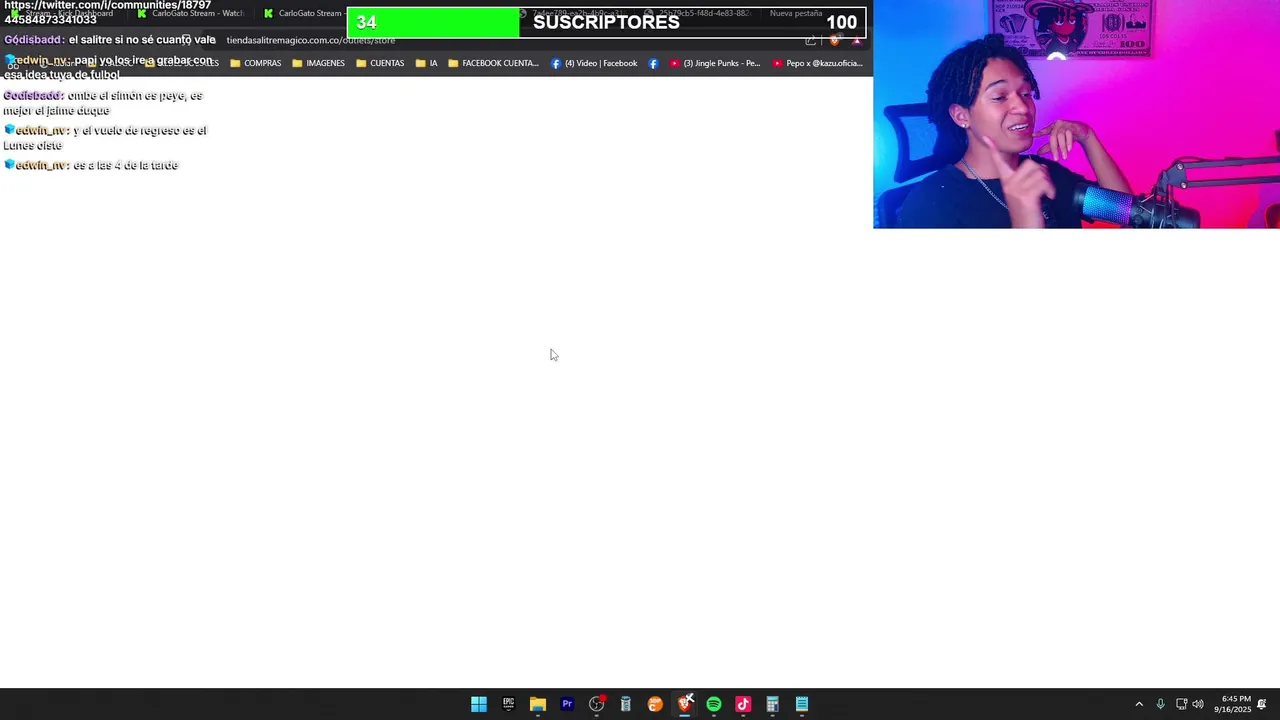Open the COMPRAS bookmarks folder
The height and width of the screenshot is (720, 1280).
[x=256, y=63]
